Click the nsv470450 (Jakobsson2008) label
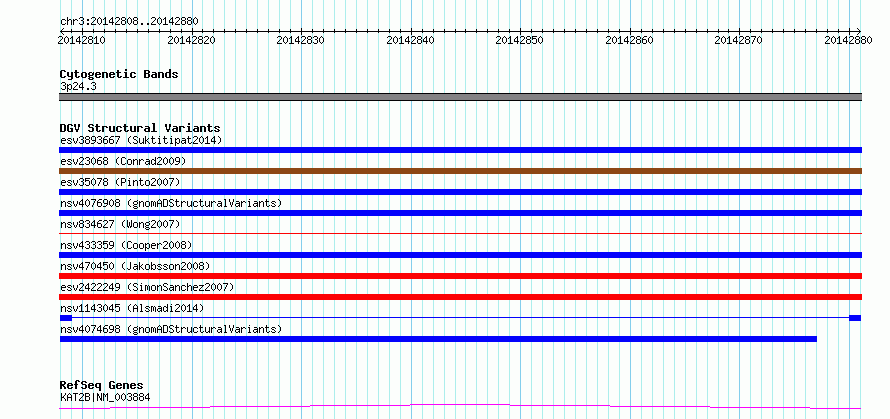The height and width of the screenshot is (419, 890). (135, 266)
